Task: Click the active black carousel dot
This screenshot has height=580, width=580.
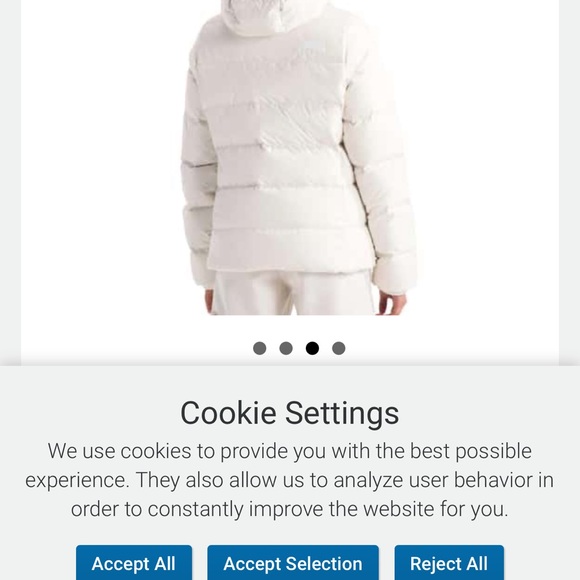Action: point(312,348)
